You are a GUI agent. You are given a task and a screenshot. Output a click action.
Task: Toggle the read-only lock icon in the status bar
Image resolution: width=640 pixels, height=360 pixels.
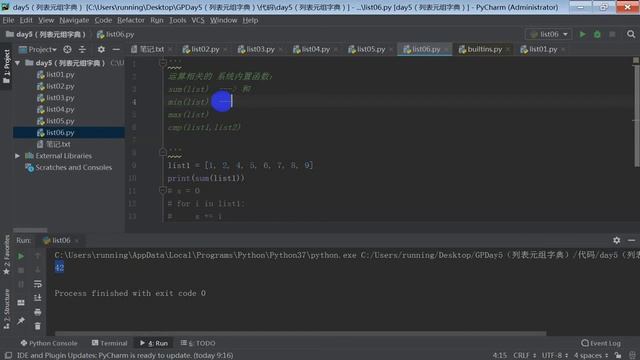tap(618, 356)
